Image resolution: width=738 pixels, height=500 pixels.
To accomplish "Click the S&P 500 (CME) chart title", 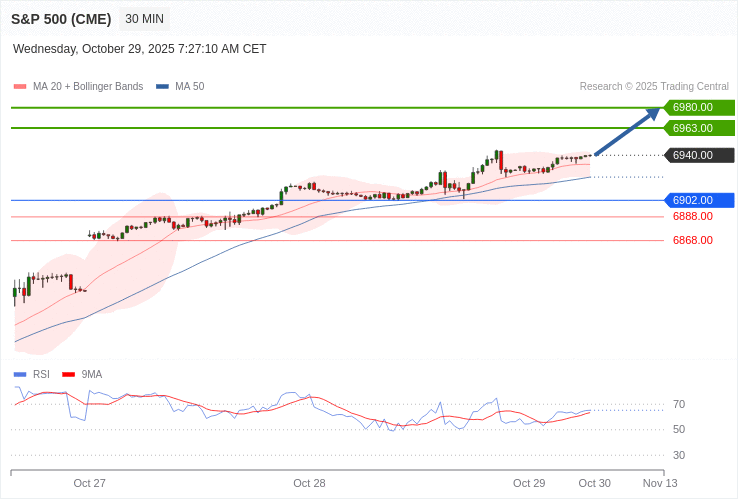I will tap(61, 19).
